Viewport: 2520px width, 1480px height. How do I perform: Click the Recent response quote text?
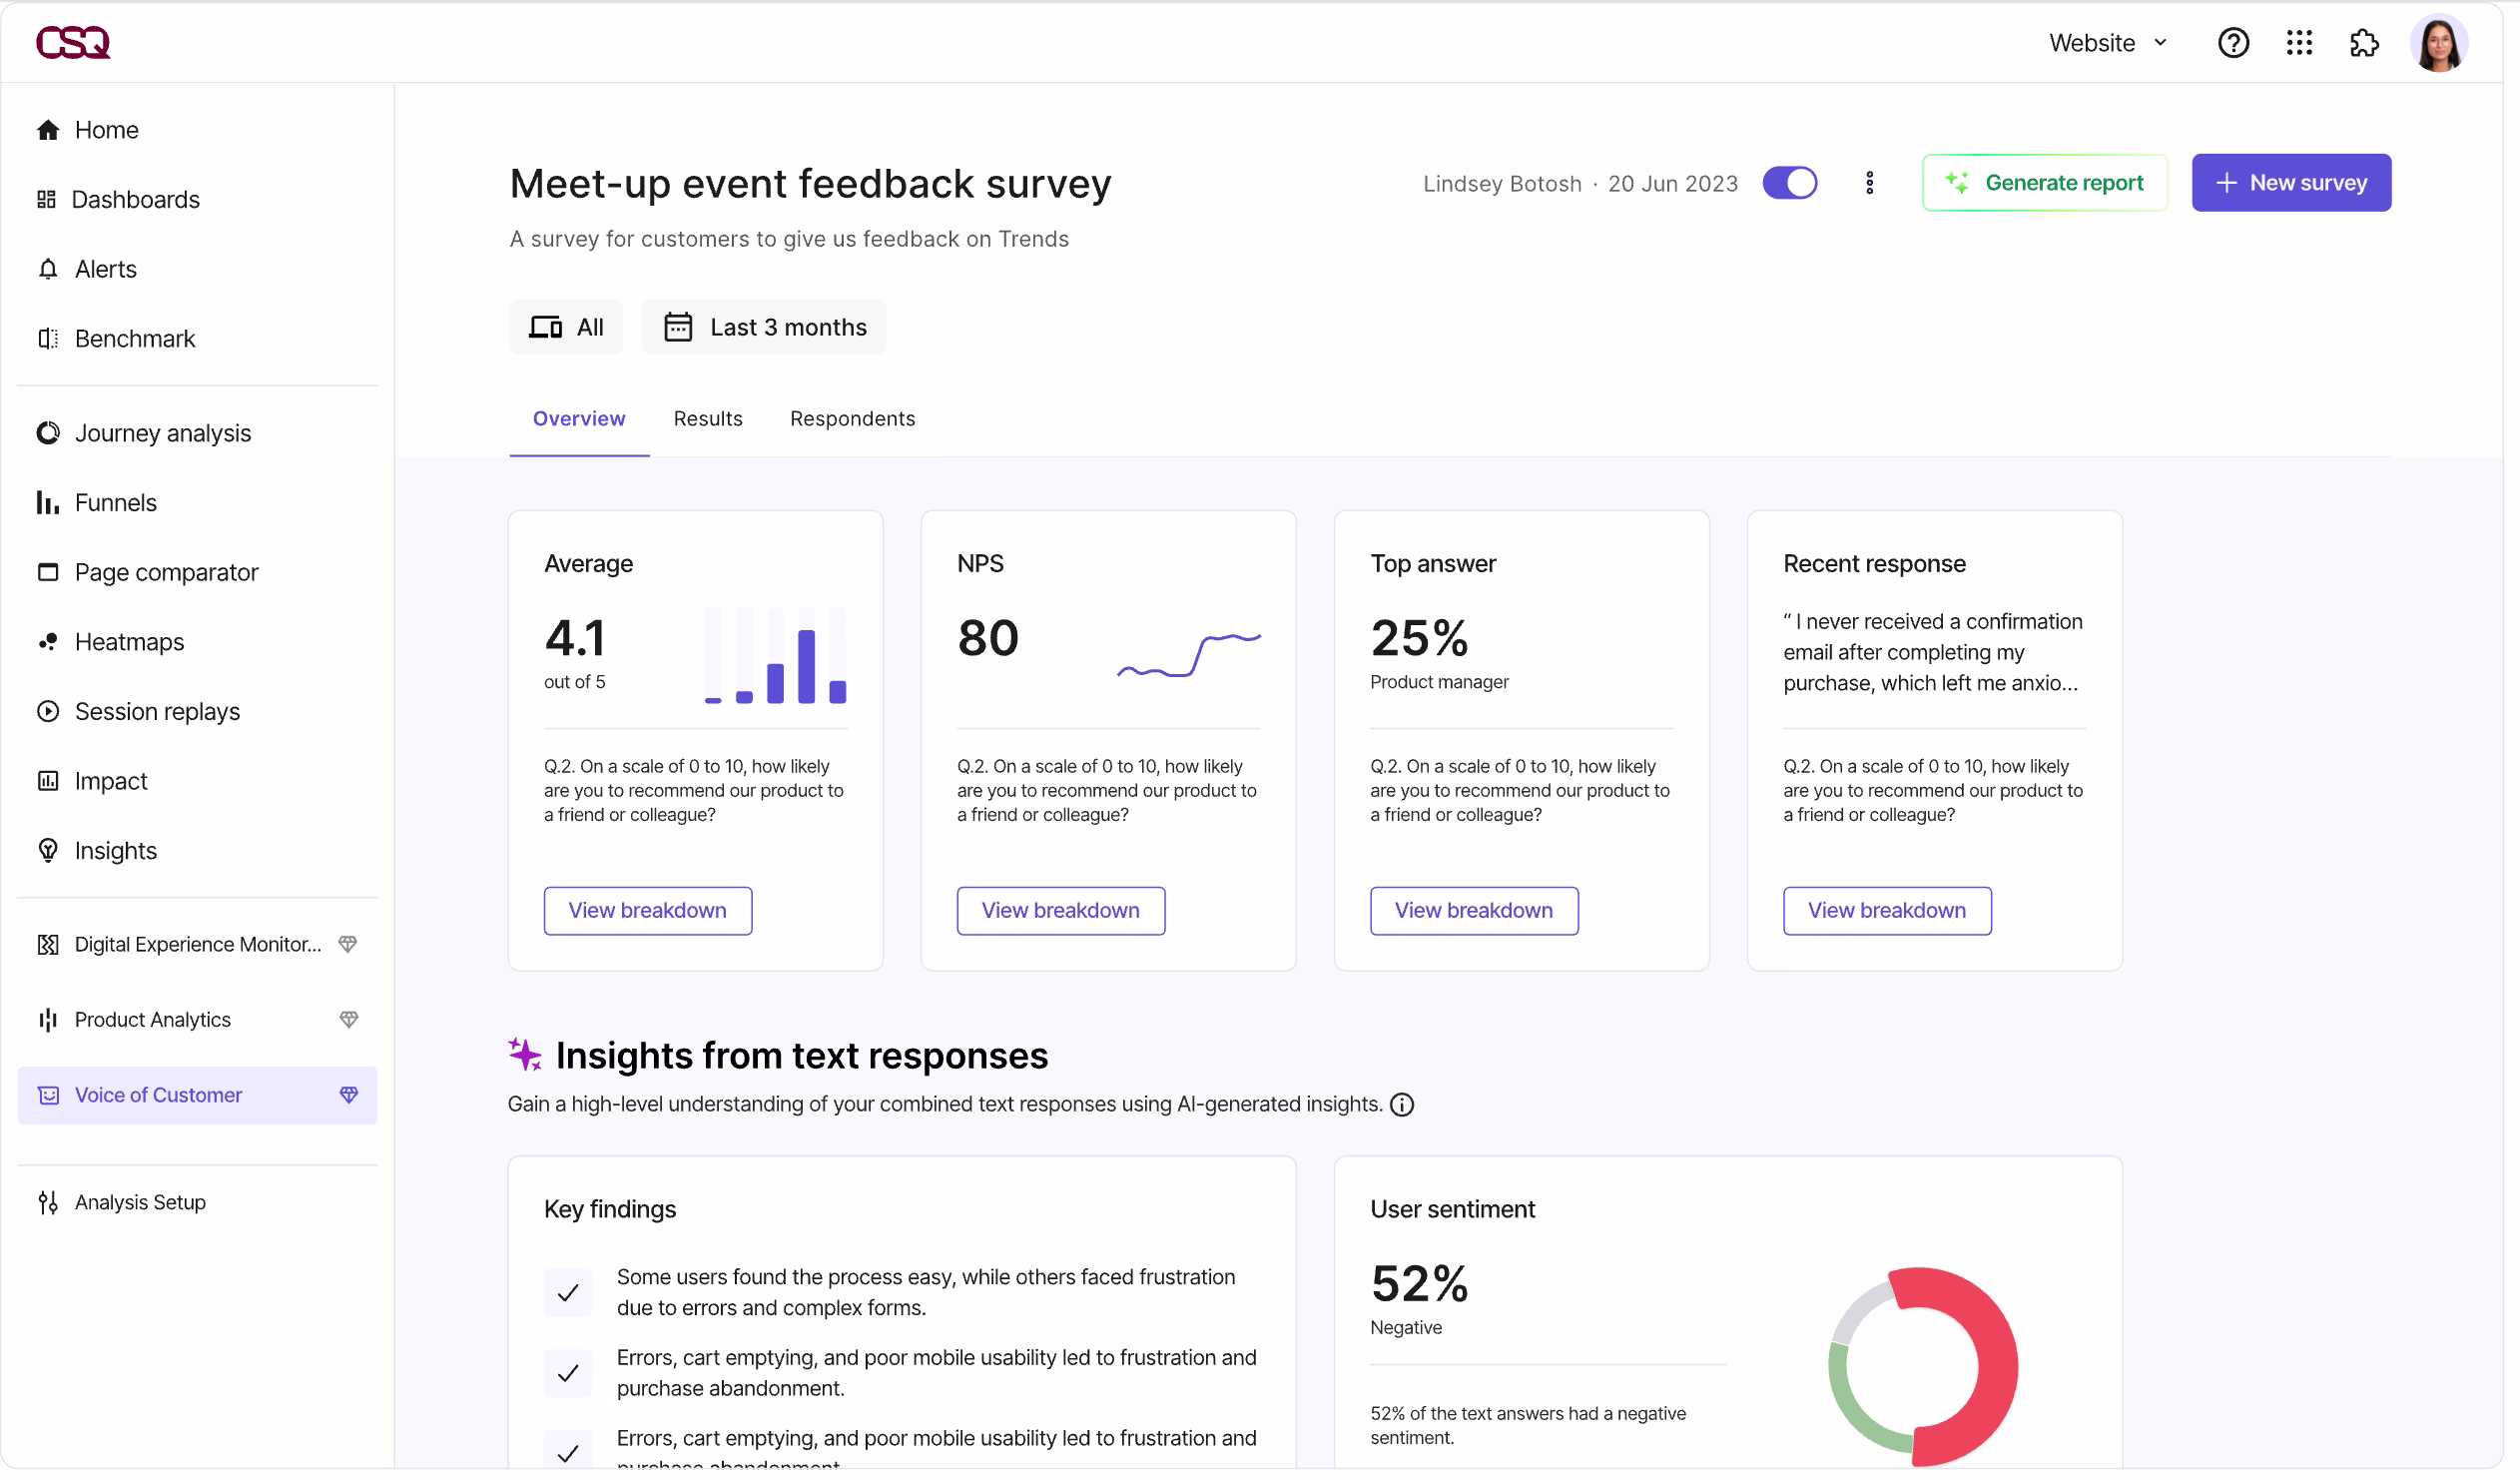(1932, 652)
